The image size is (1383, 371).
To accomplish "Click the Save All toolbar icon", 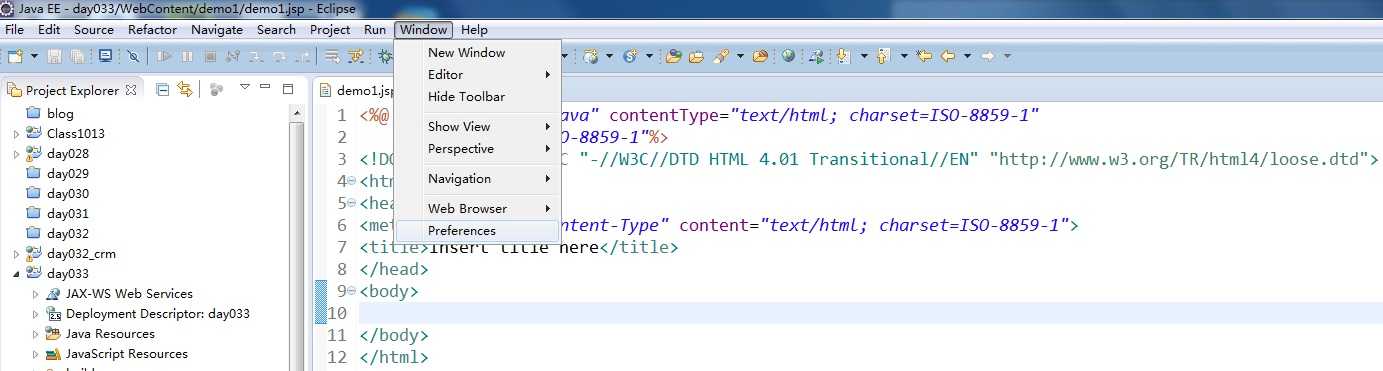I will coord(77,56).
